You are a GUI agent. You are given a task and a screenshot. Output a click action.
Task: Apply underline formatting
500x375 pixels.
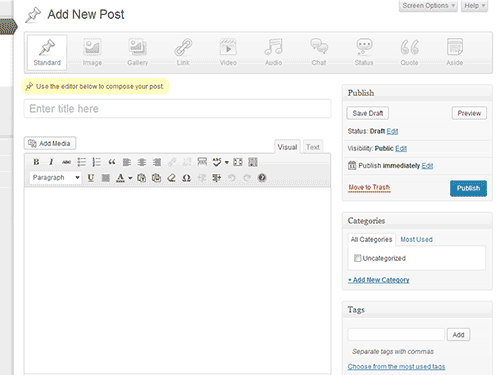[x=90, y=178]
